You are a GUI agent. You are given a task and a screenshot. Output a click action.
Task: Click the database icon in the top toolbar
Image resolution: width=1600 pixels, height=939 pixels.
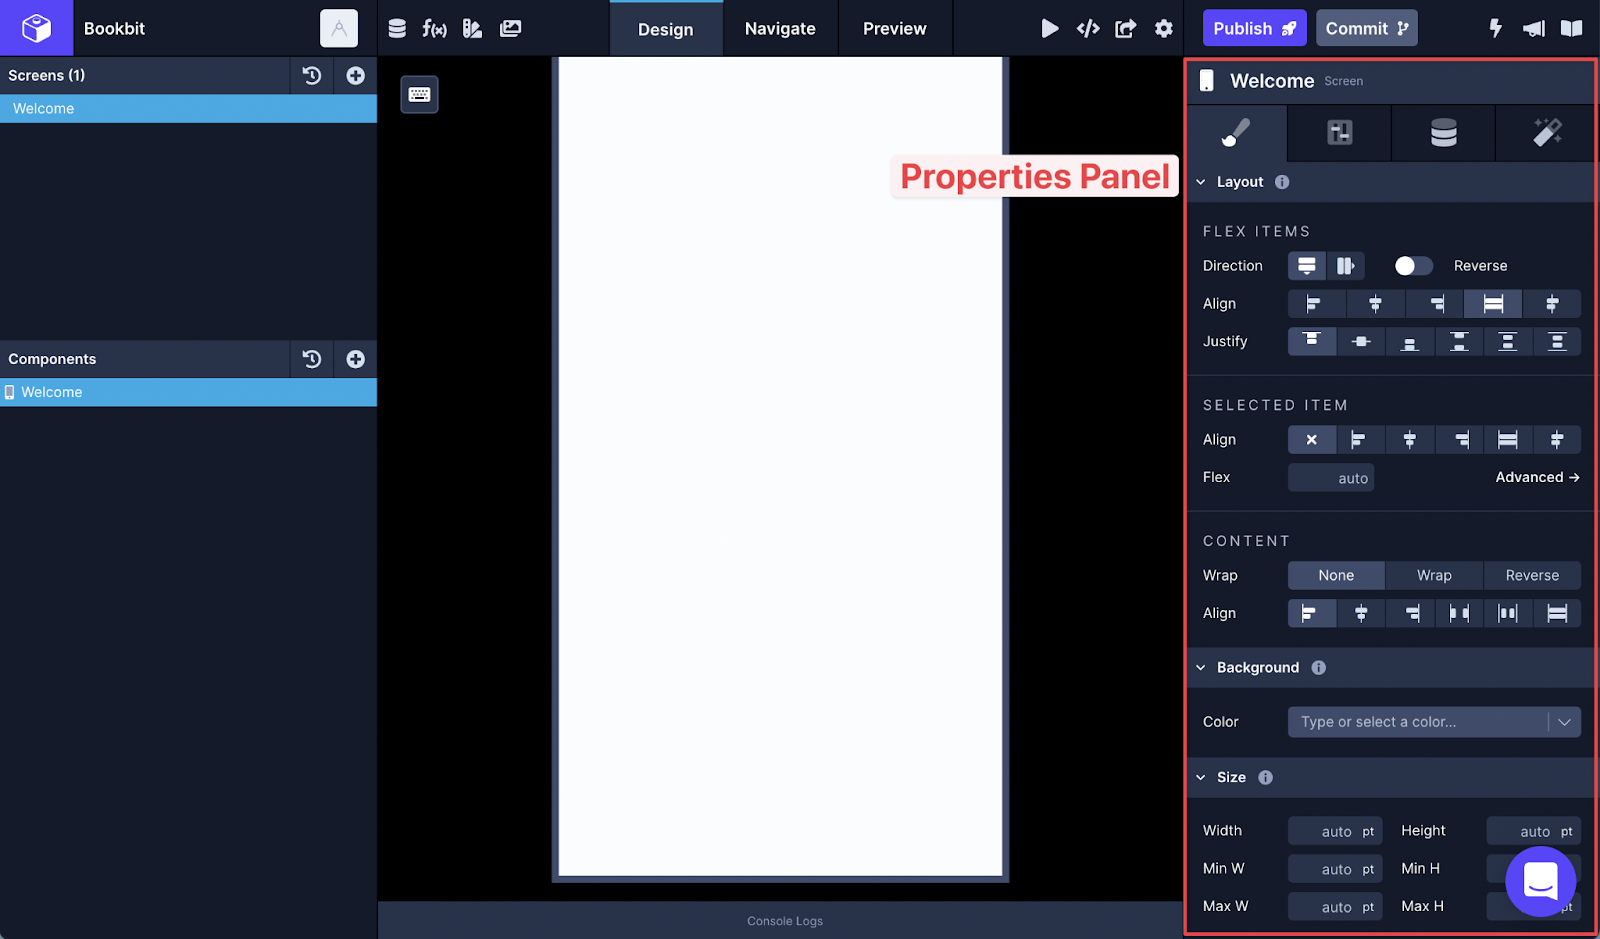[397, 28]
